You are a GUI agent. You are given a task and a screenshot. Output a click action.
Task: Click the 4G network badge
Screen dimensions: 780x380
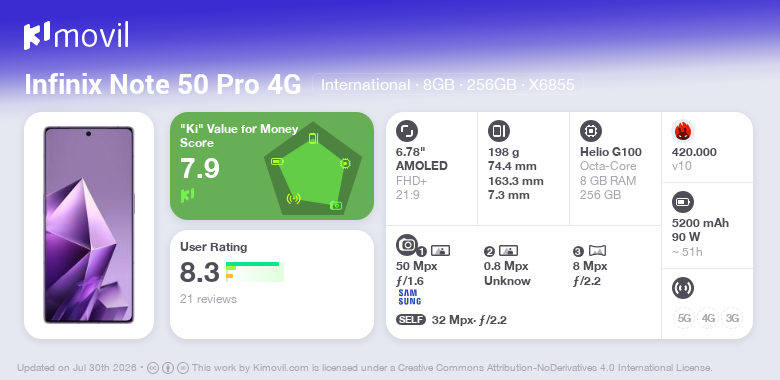point(708,318)
